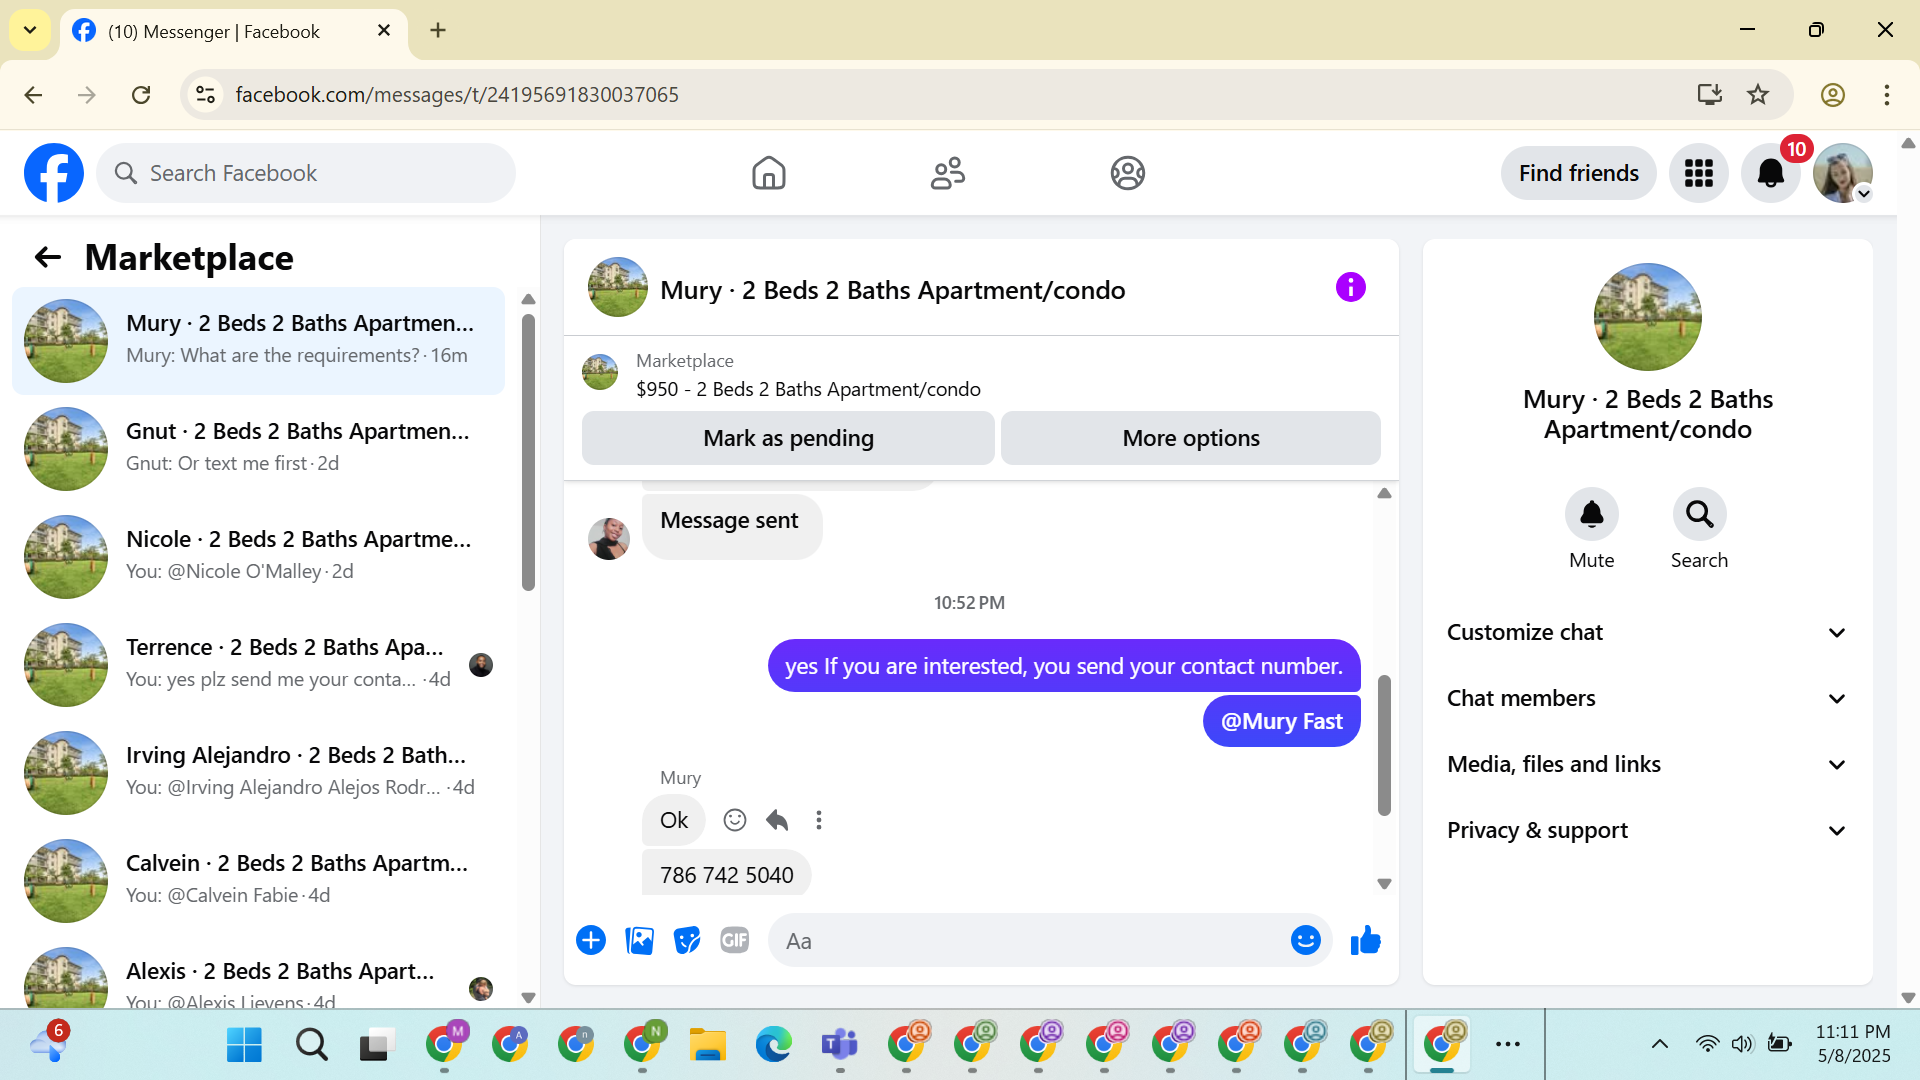Click the phone number message 786 742 5040
Screen dimensions: 1920x1080
[726, 874]
